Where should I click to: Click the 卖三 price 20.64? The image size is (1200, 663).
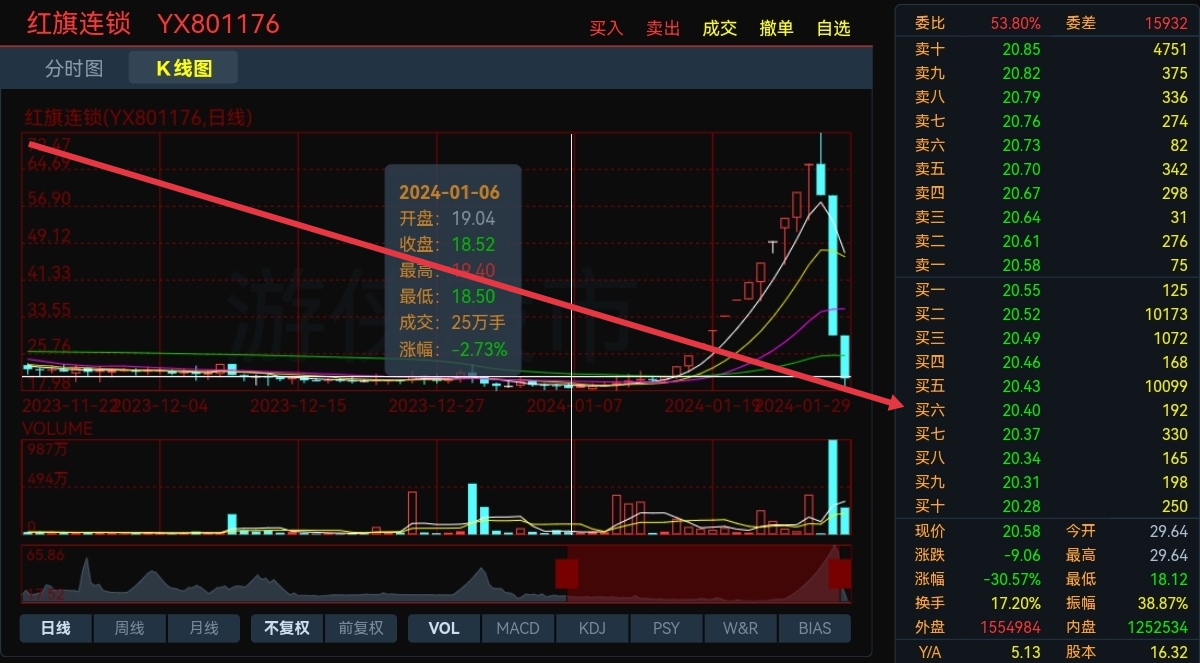pyautogui.click(x=1021, y=217)
